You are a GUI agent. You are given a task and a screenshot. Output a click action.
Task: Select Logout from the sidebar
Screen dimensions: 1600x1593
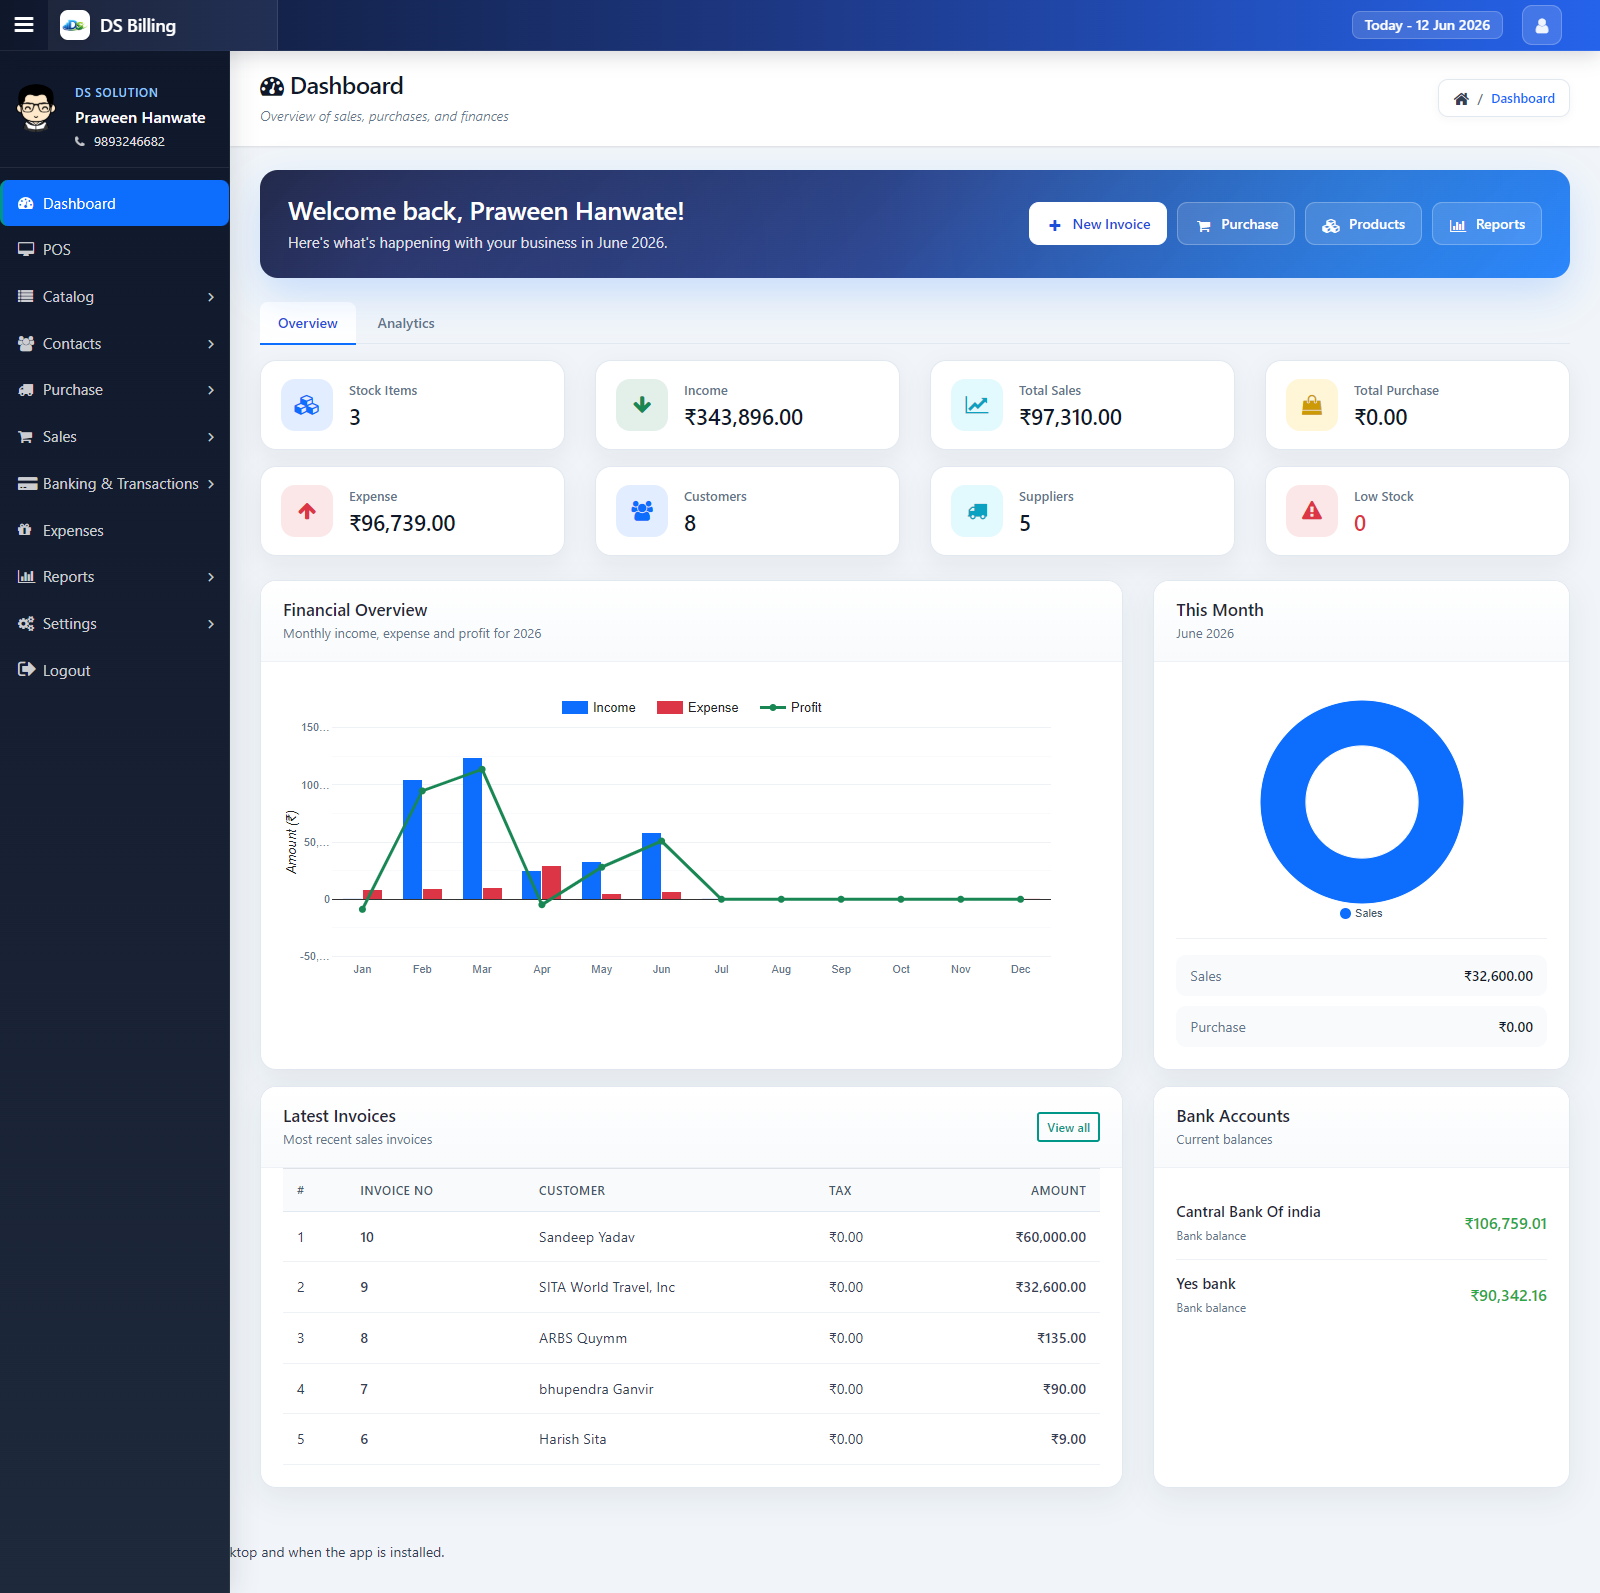pos(115,670)
